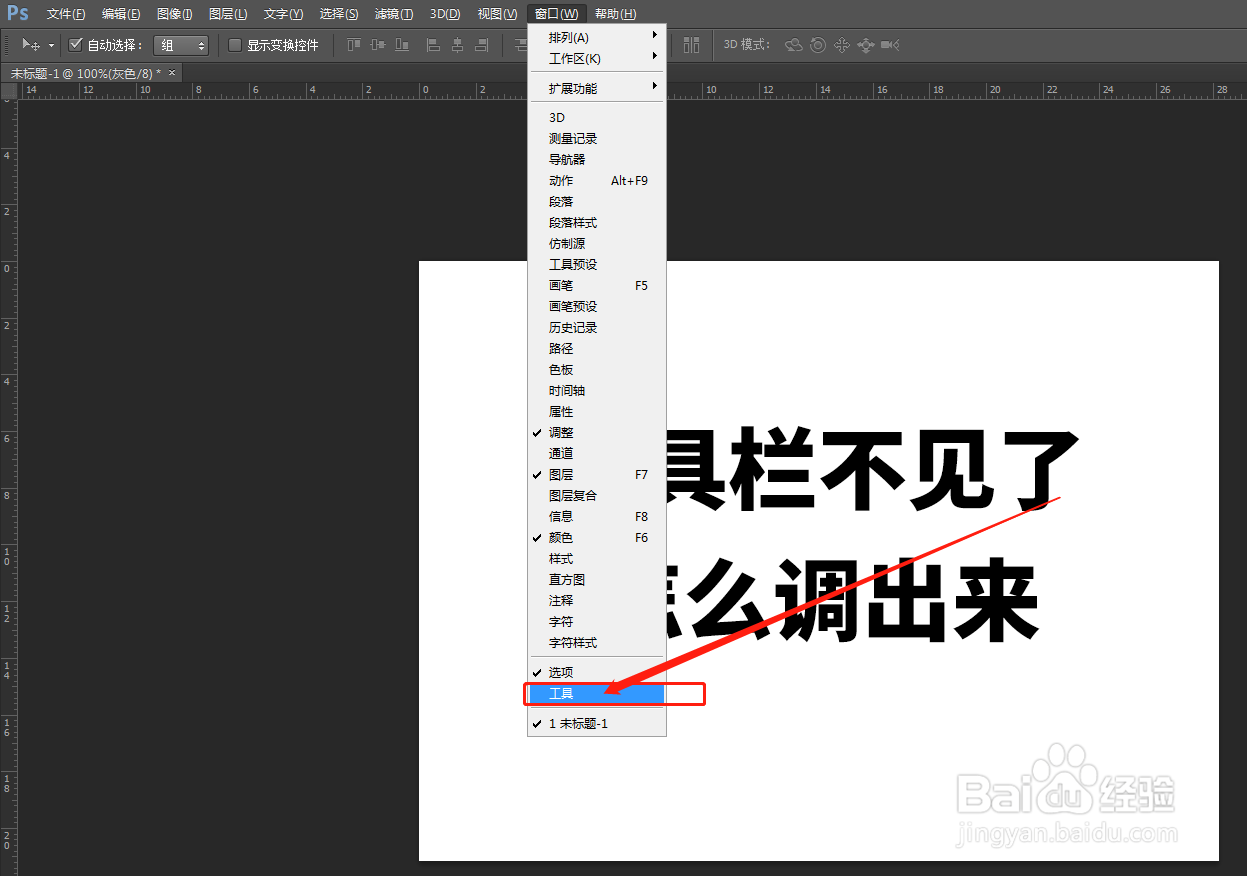Choose 段落样式 in Window menu
Image resolution: width=1247 pixels, height=876 pixels.
pos(597,223)
